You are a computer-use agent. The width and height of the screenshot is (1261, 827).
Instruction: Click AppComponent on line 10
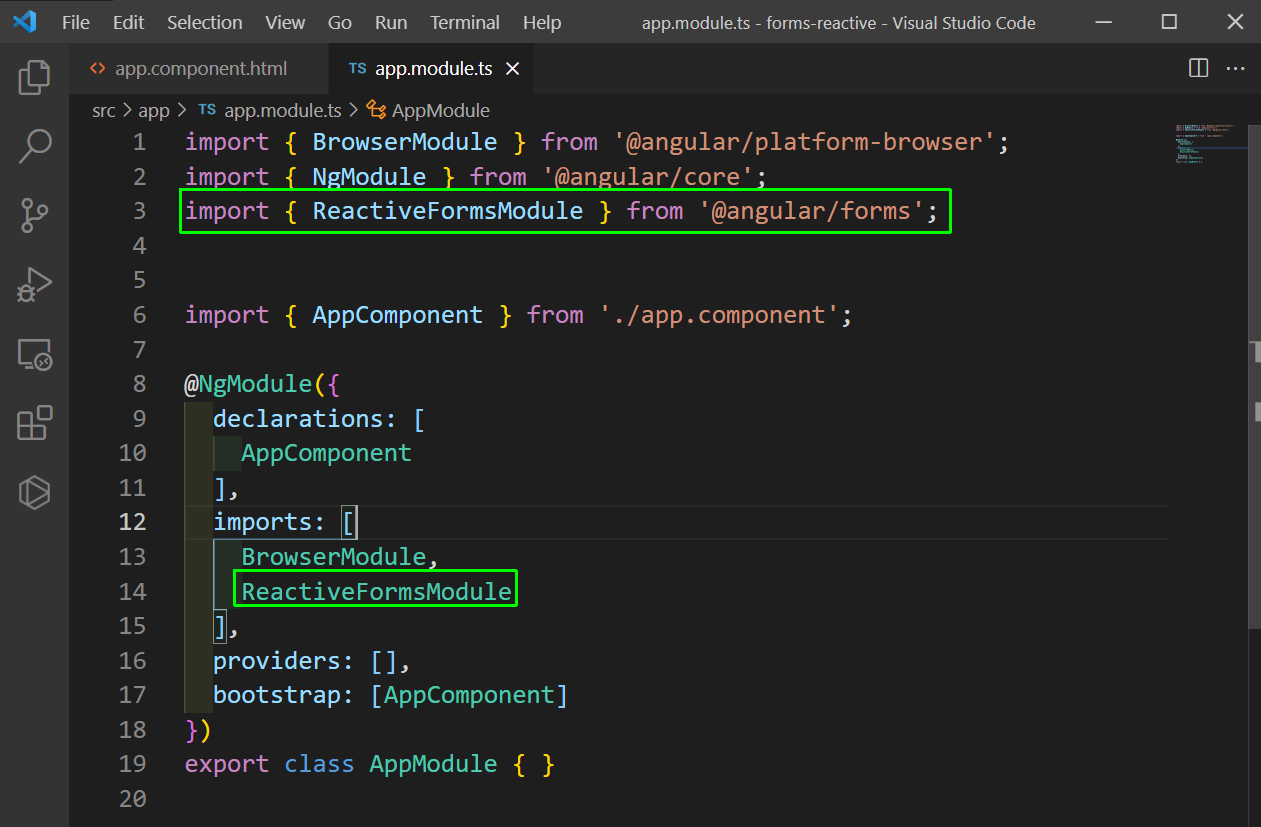[326, 453]
